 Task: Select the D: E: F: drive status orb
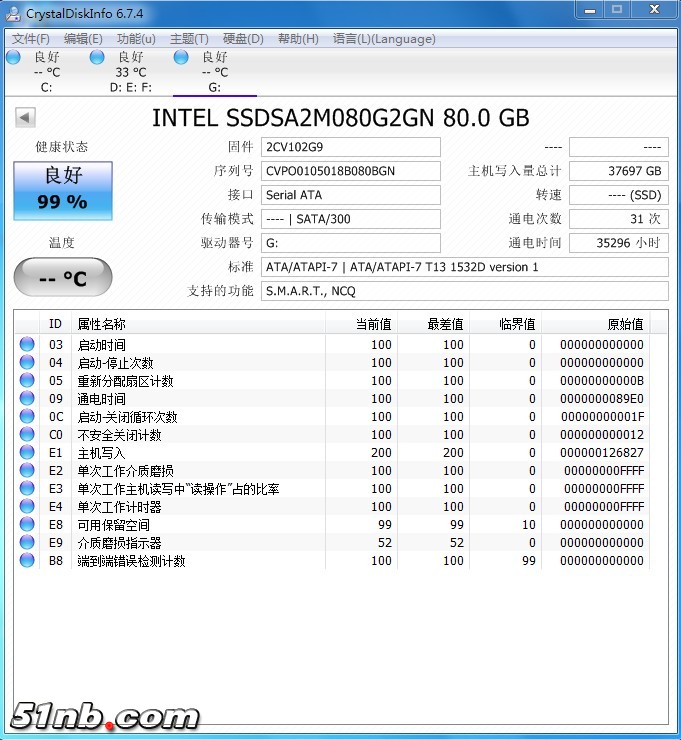click(x=97, y=57)
